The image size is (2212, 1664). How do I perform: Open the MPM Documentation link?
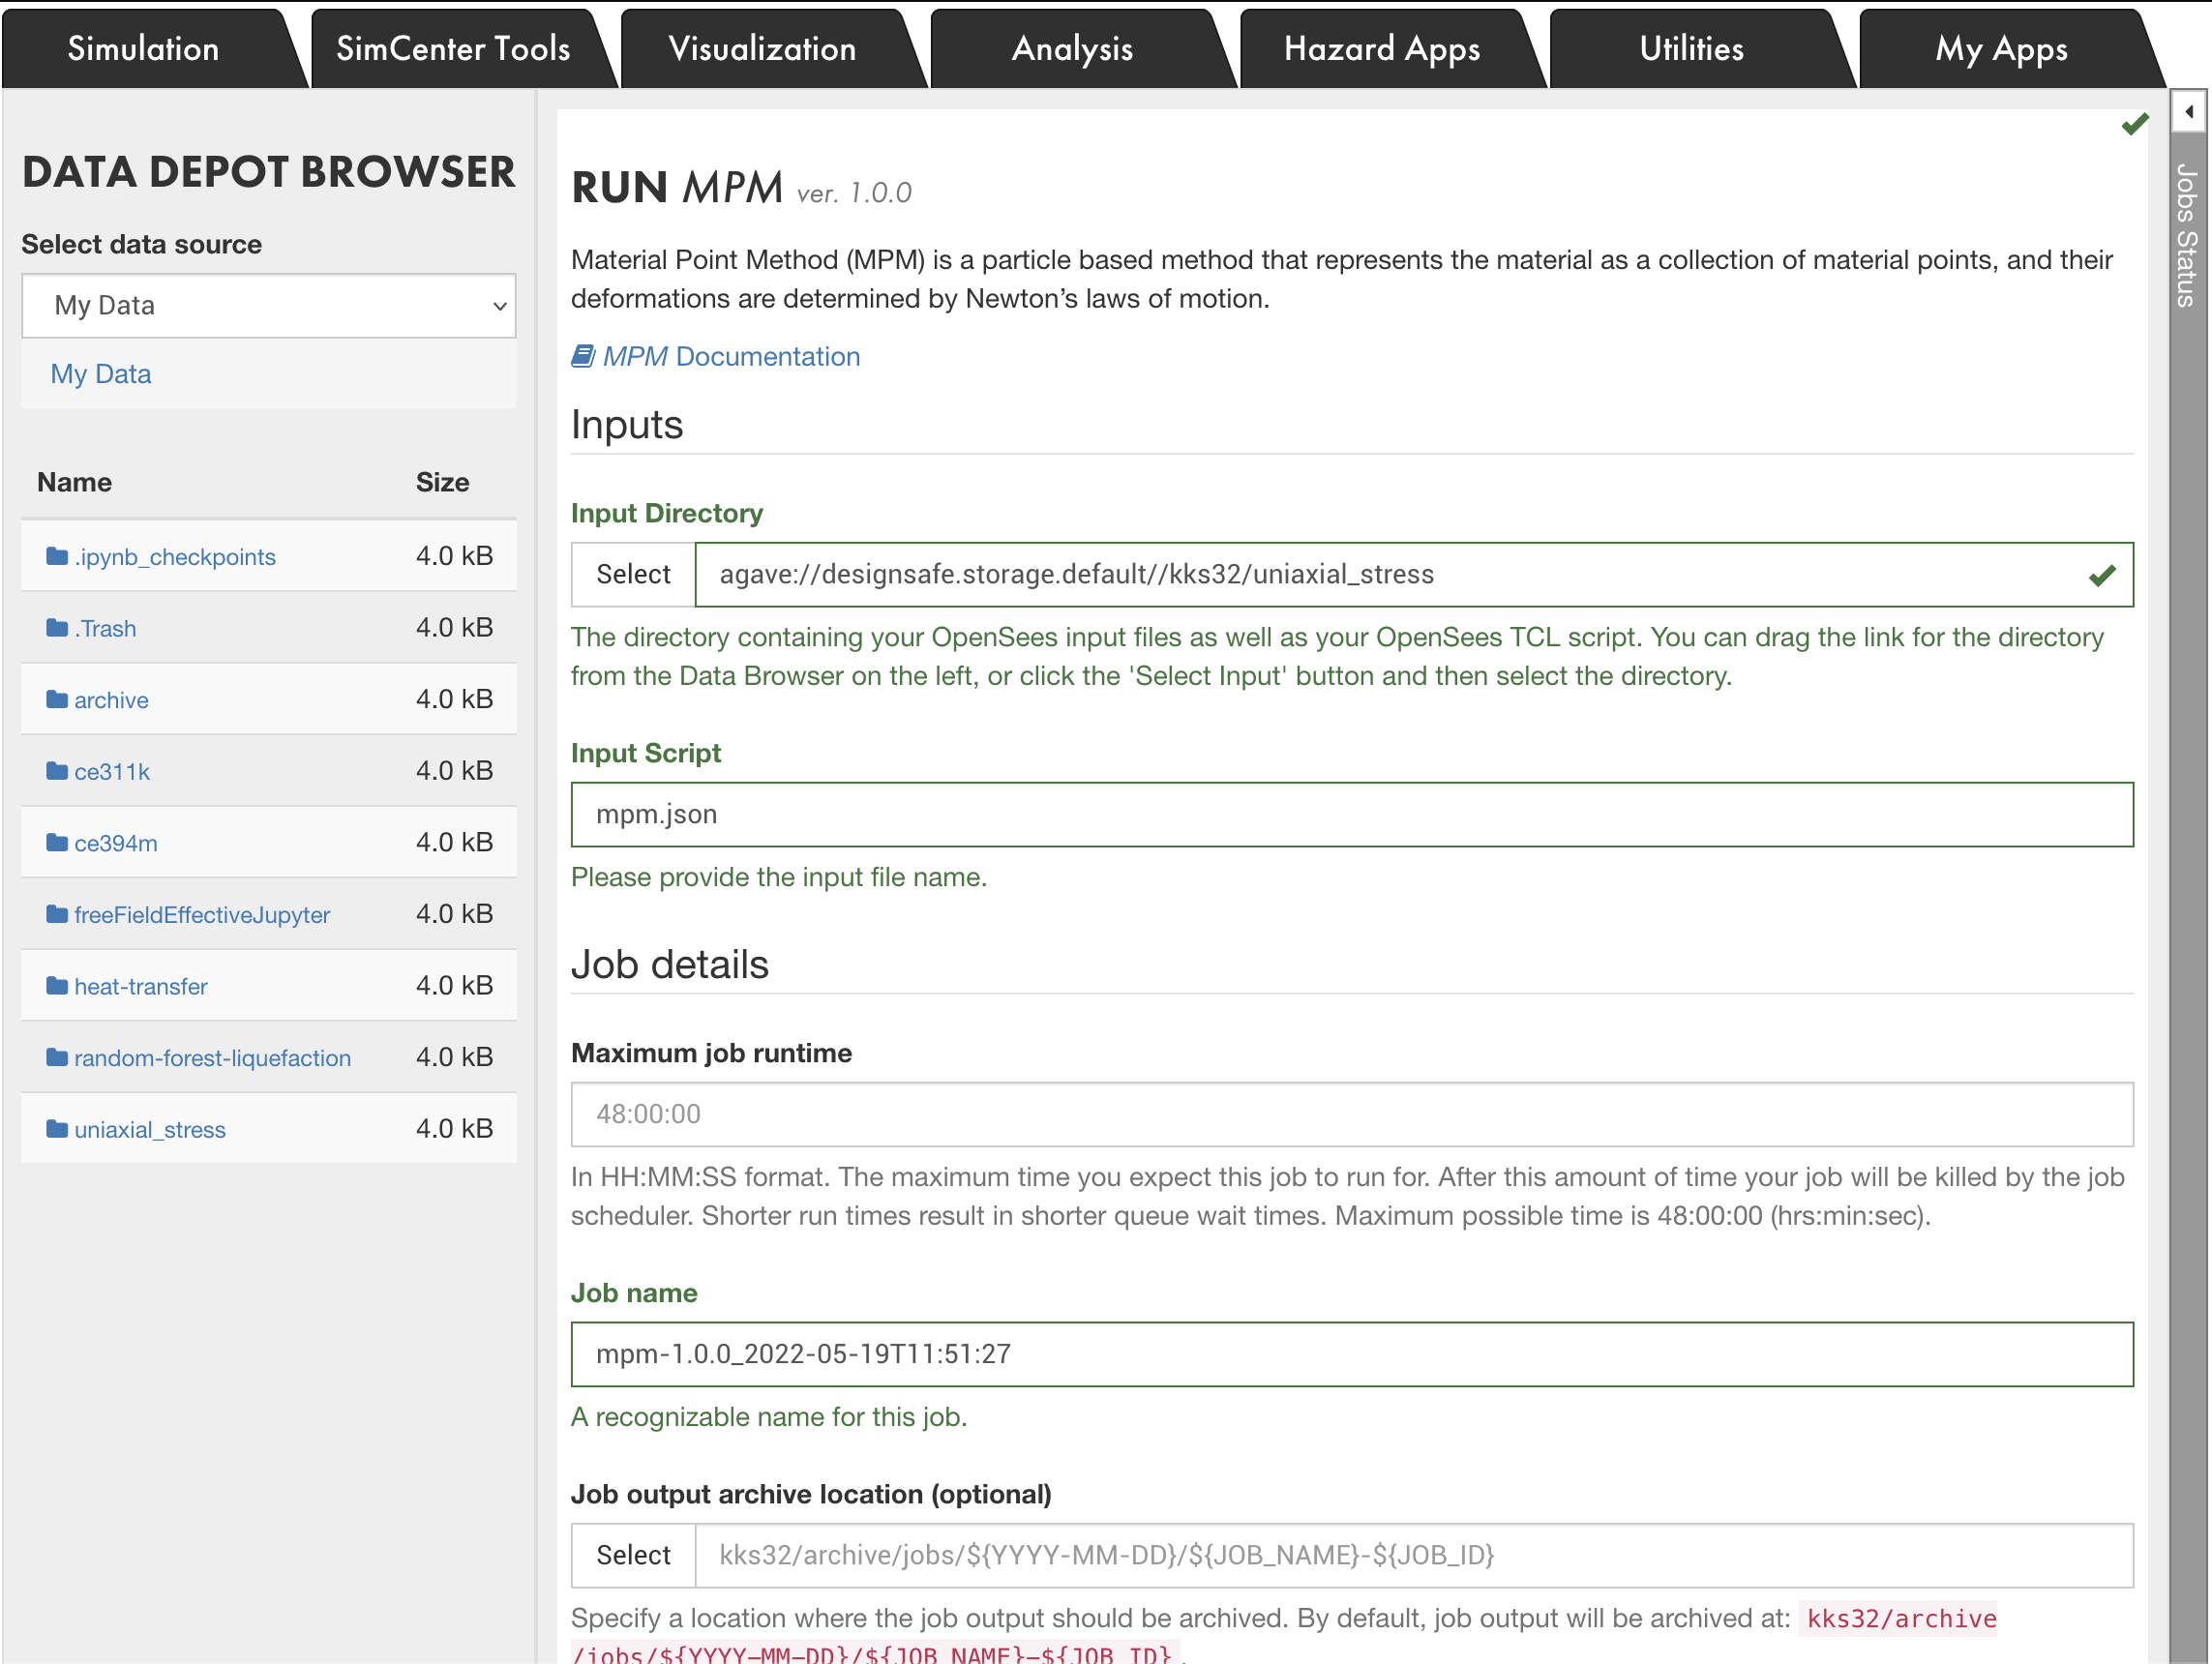pos(730,356)
